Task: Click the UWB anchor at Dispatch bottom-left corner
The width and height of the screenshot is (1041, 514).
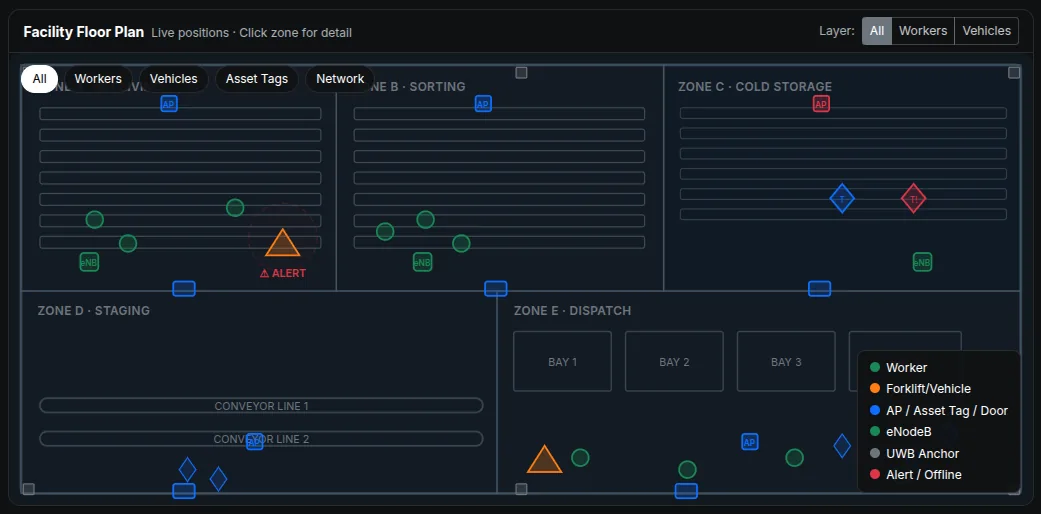Action: 522,489
